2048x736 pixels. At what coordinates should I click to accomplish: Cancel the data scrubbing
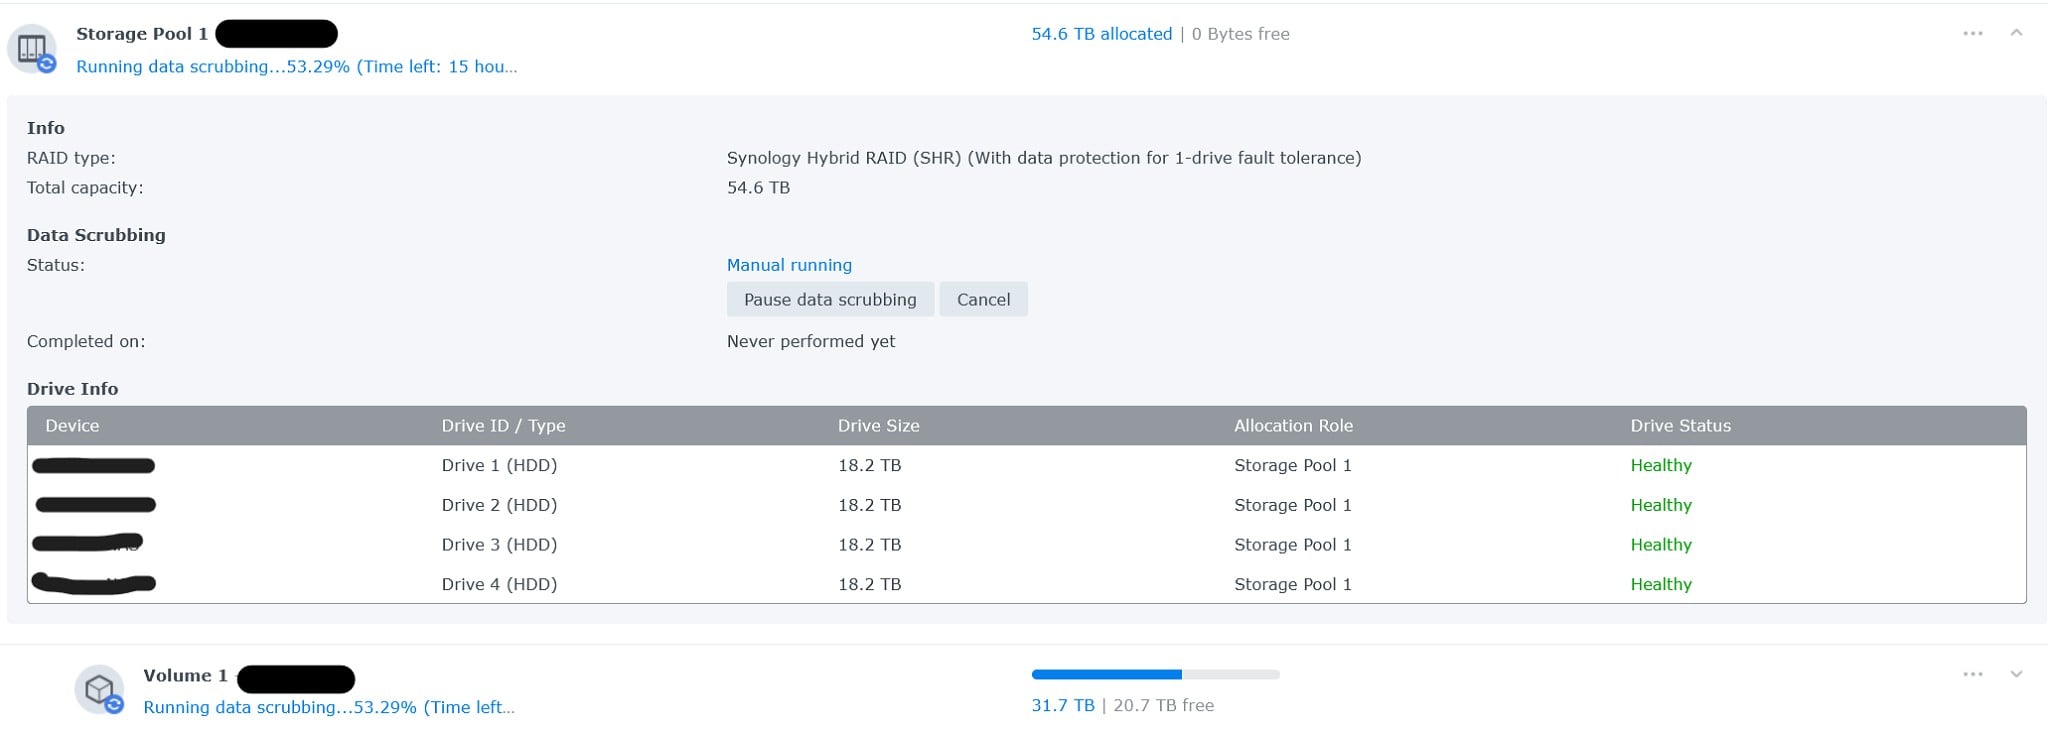983,299
